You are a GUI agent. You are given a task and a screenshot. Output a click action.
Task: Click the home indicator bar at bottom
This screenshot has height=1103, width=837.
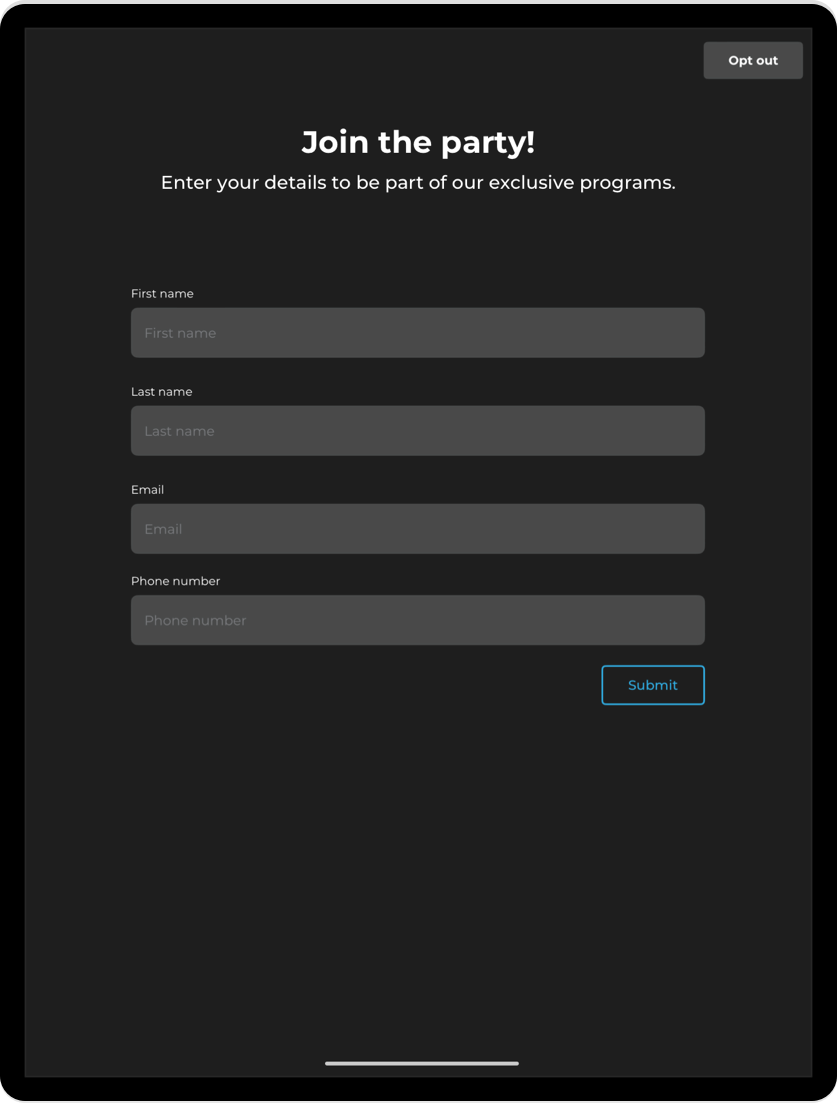point(420,1064)
